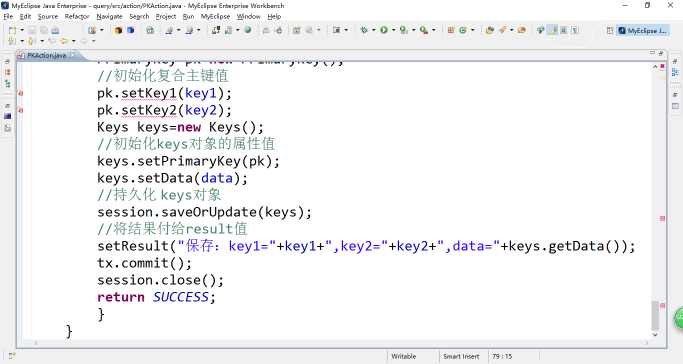The height and width of the screenshot is (364, 683).
Task: Expand the Debug dropdown arrow
Action: [x=373, y=30]
